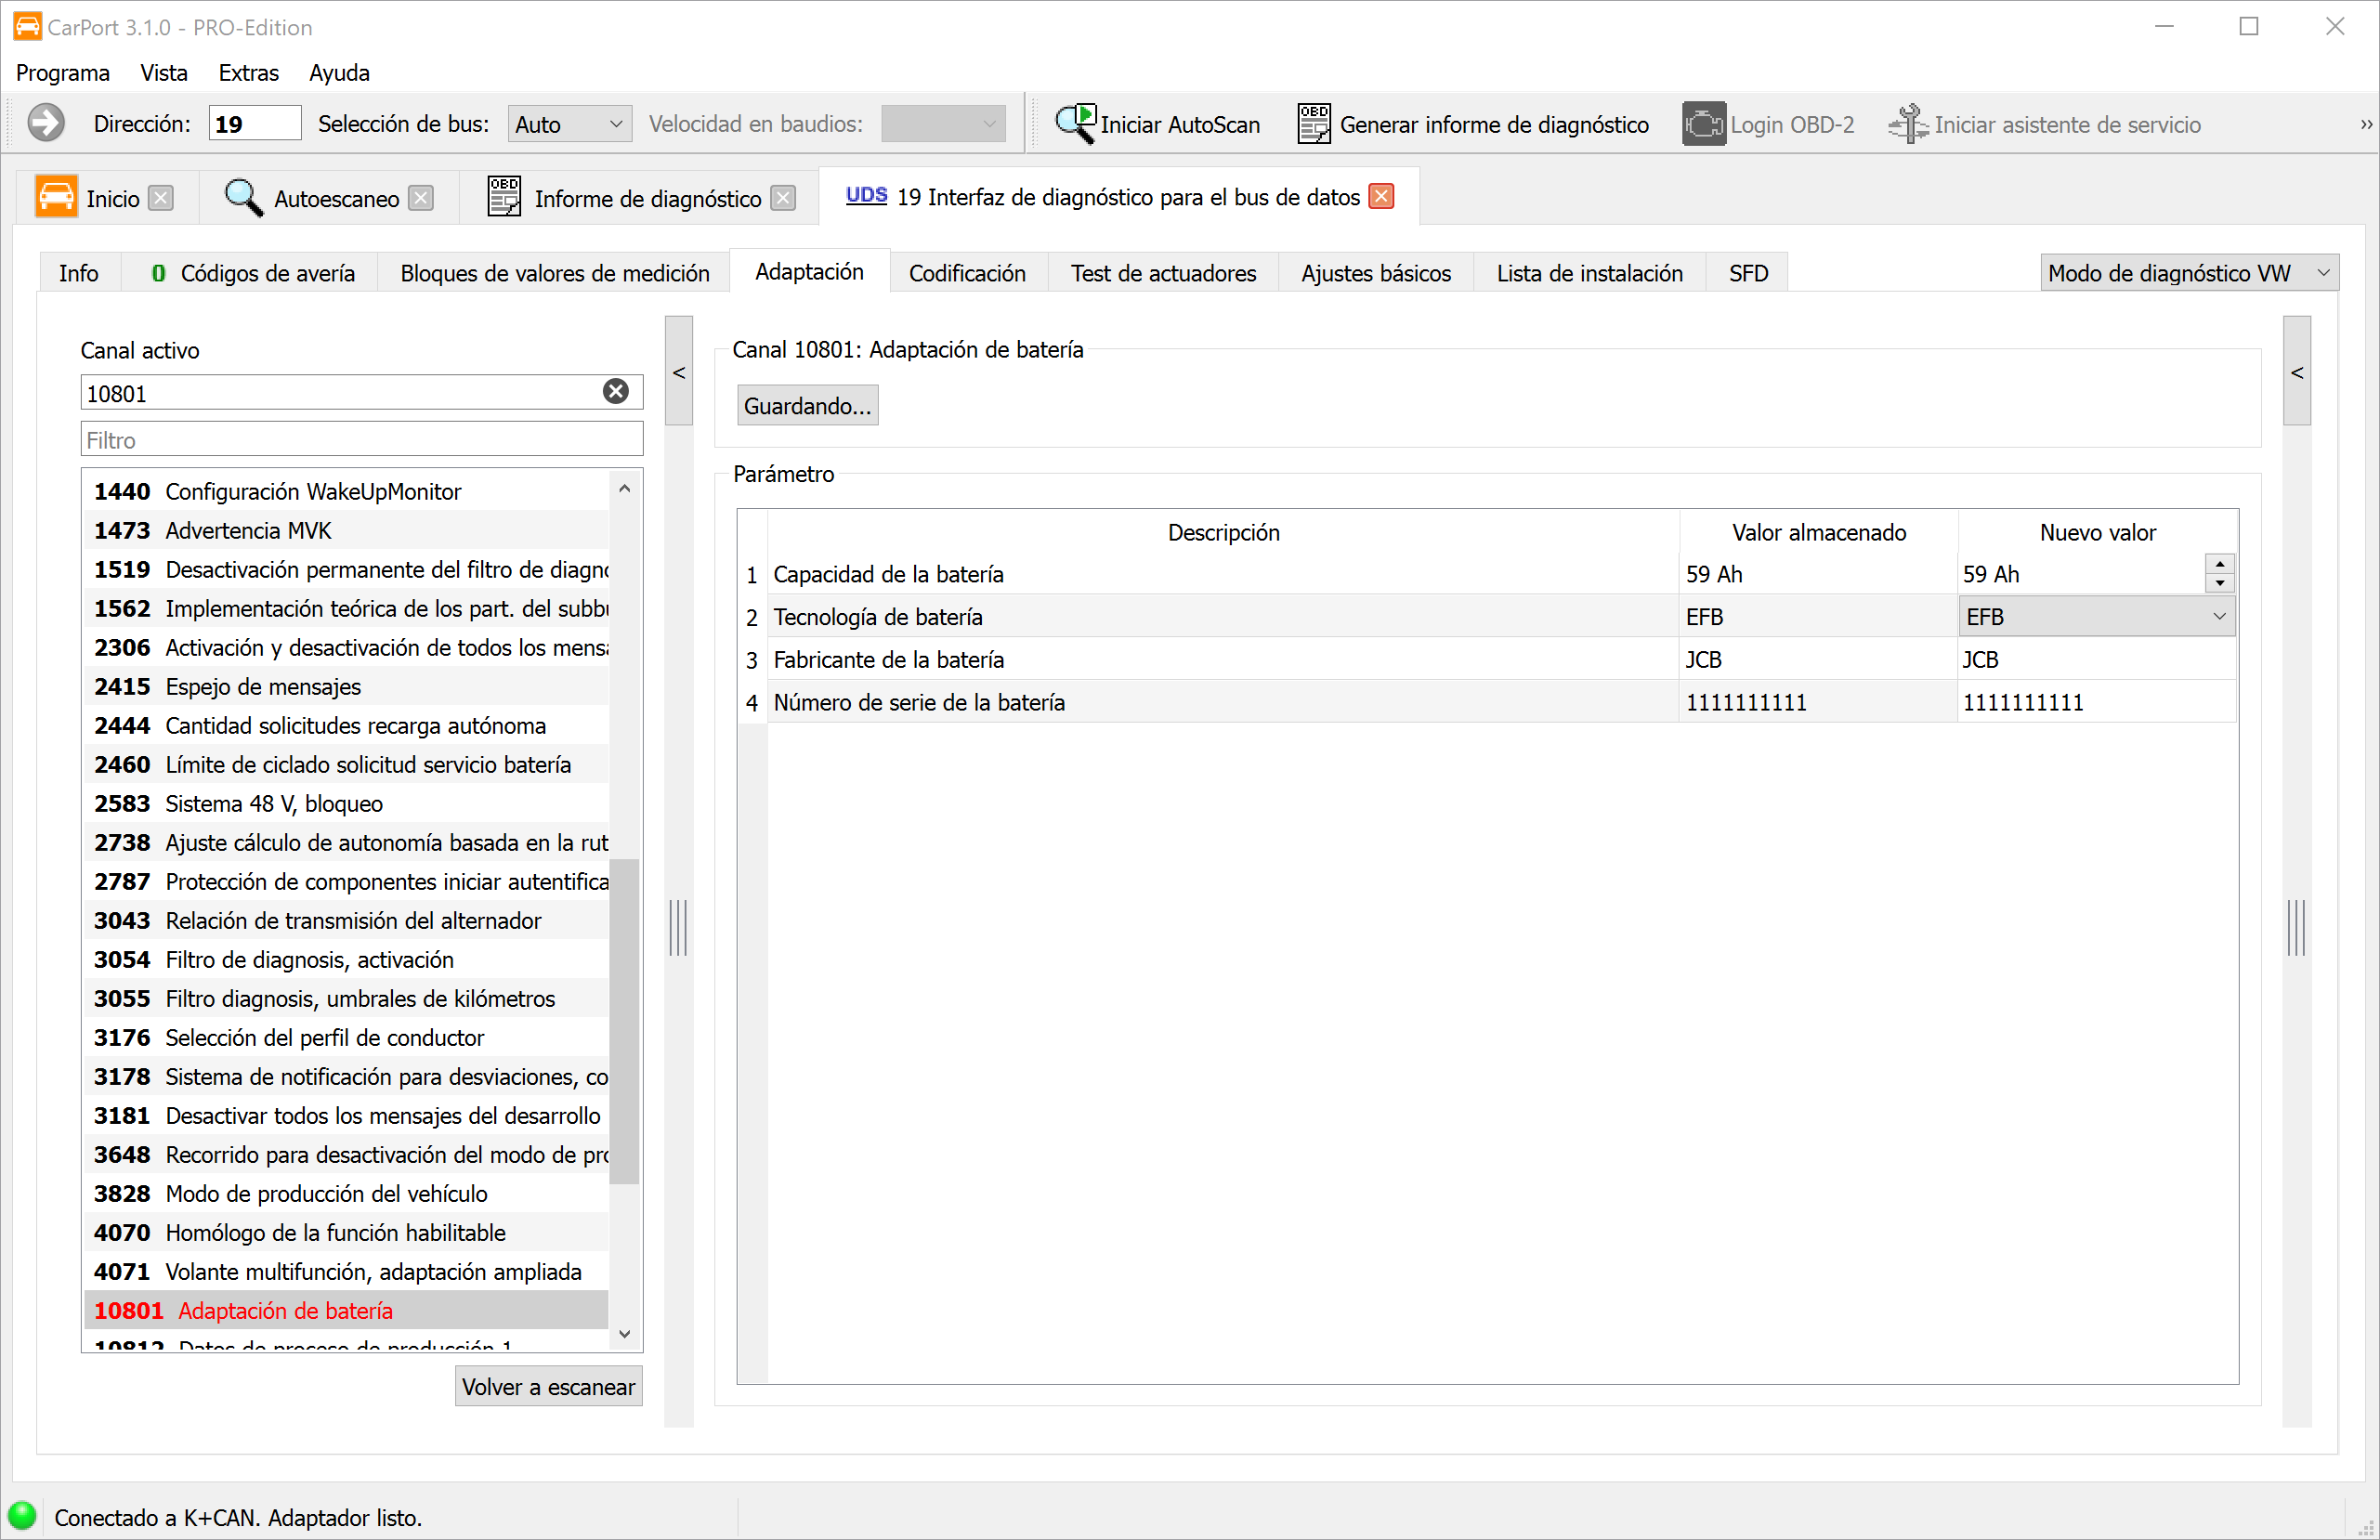Screen dimensions: 2380x1540
Task: Switch to the Codificación tab
Action: tap(966, 273)
